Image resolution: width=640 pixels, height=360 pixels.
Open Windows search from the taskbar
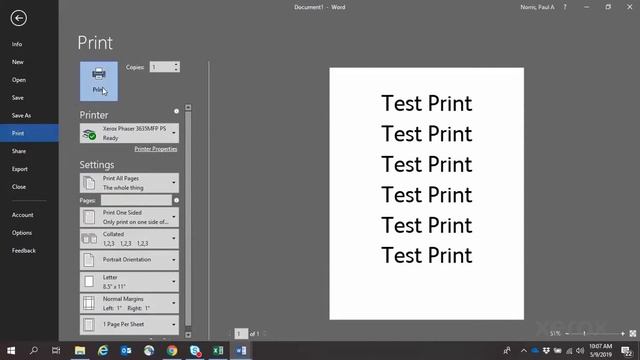tap(34, 350)
